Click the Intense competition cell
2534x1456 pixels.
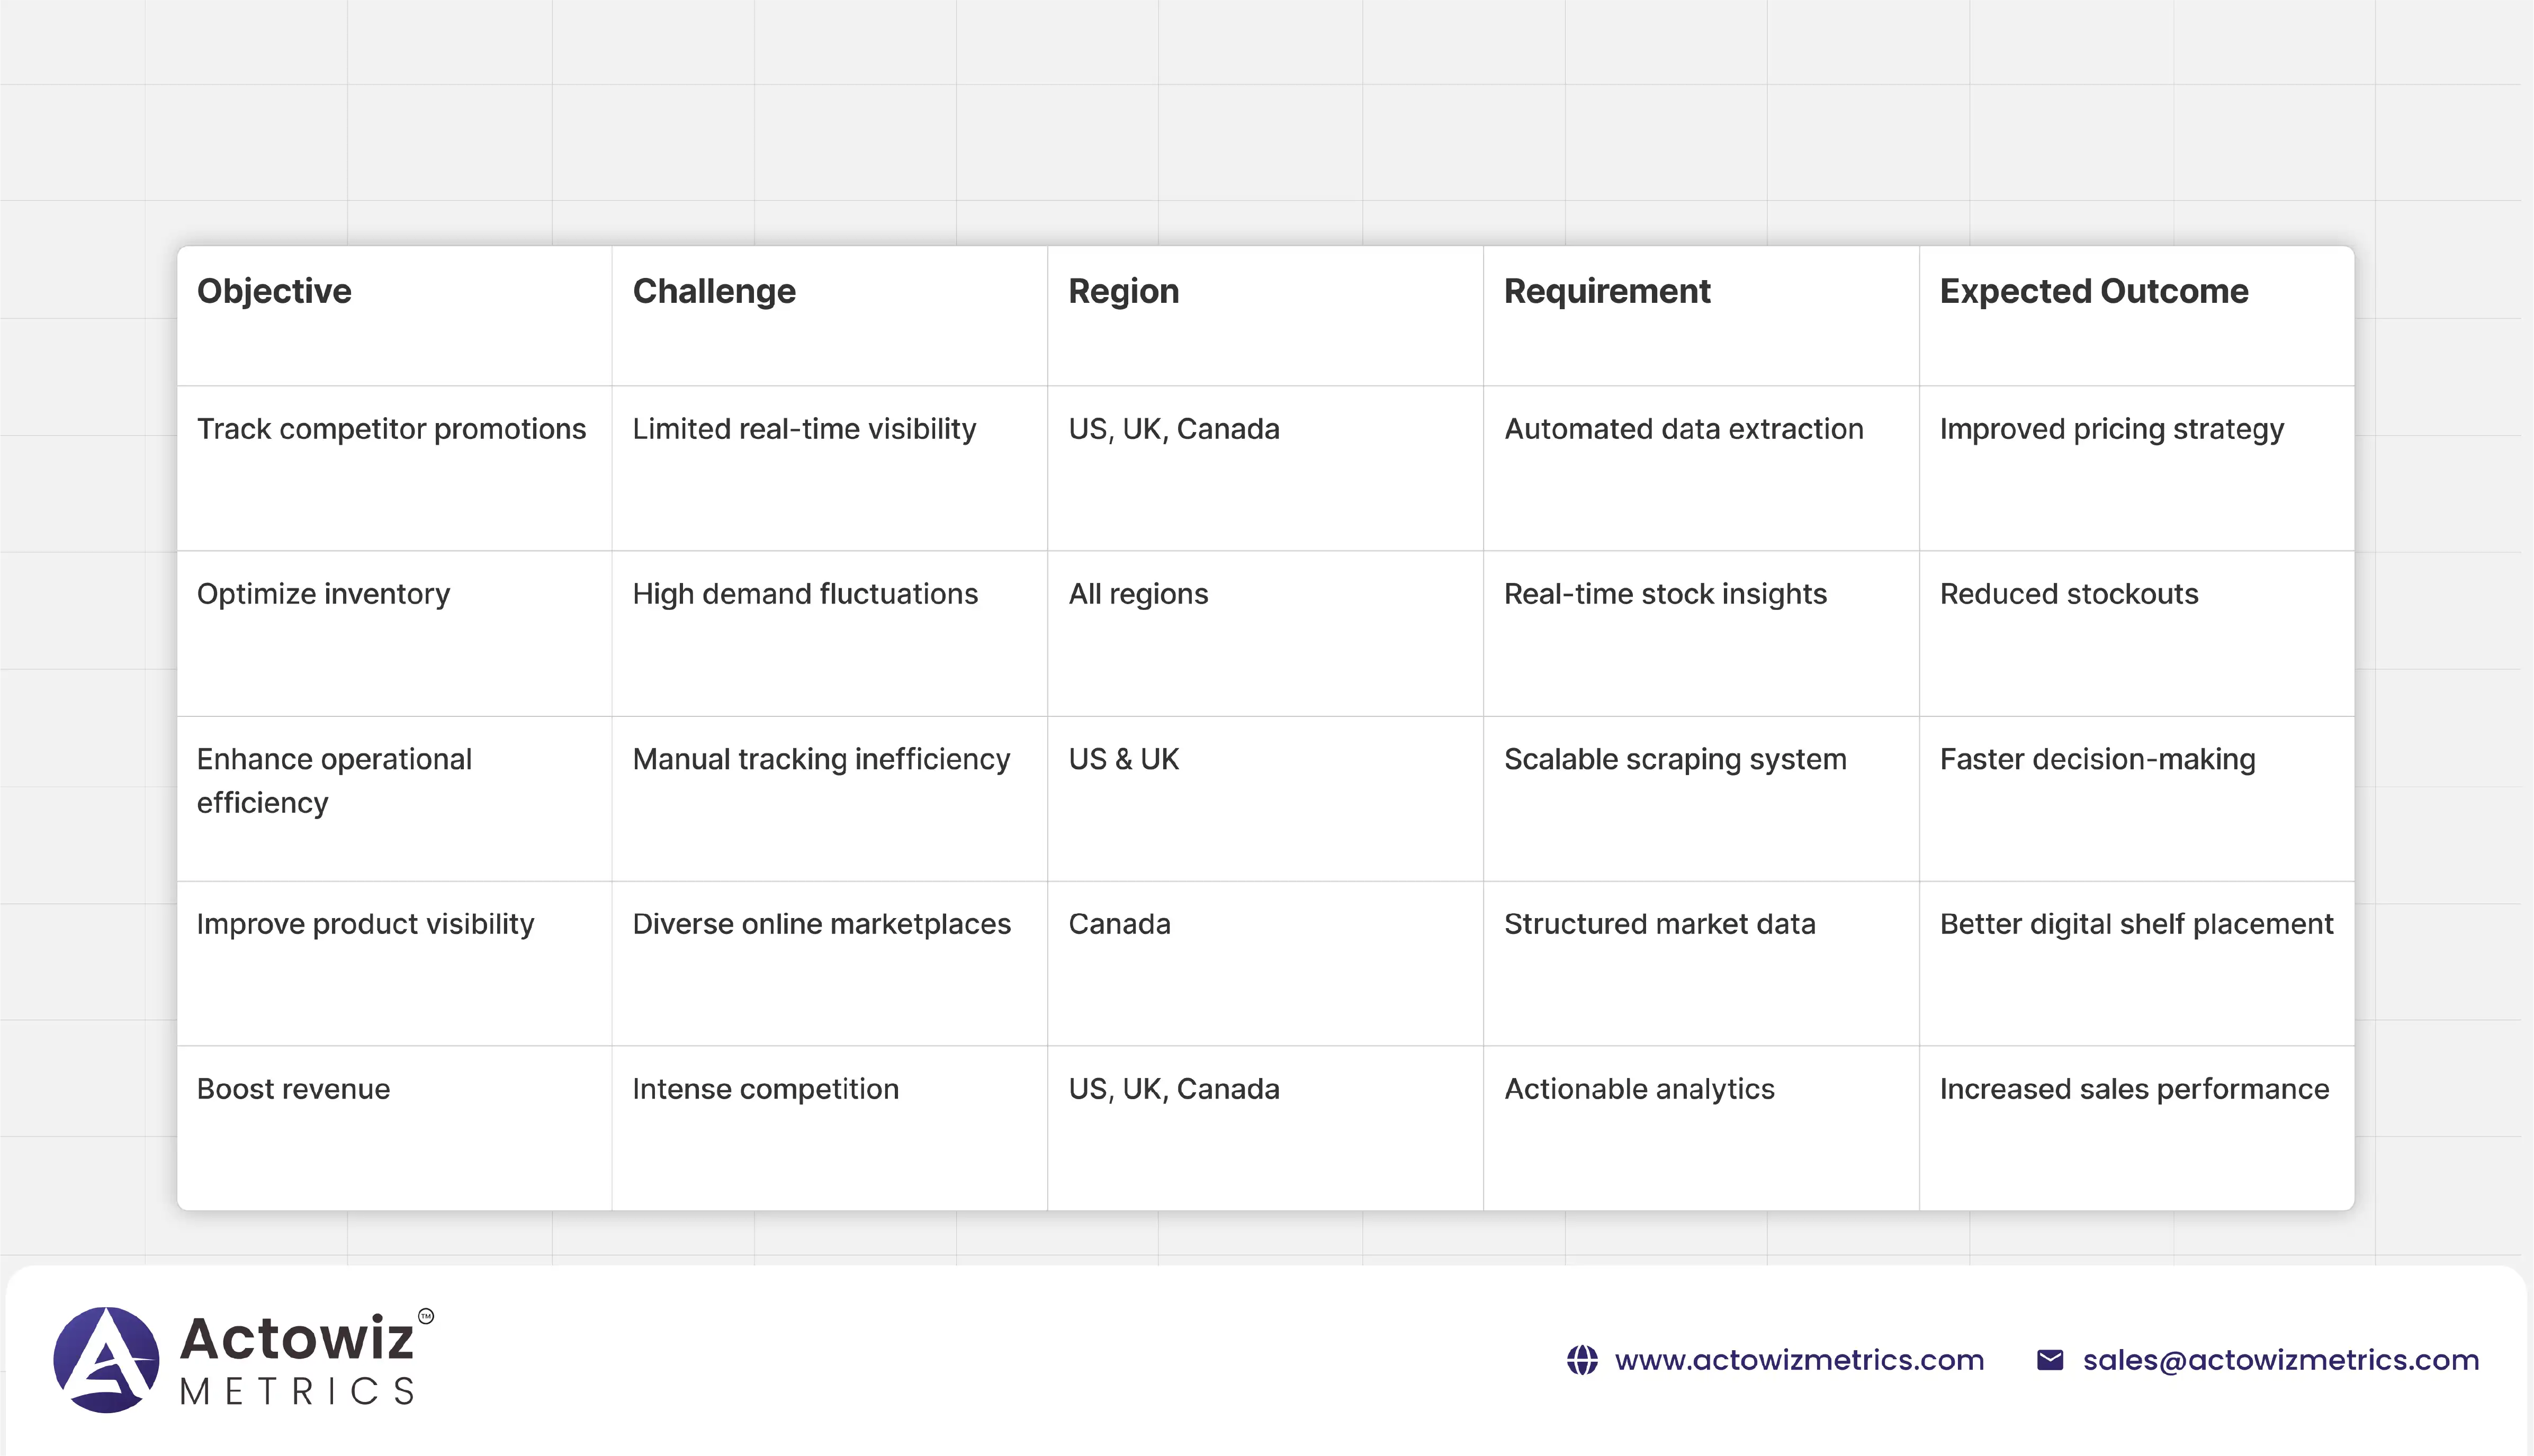(765, 1089)
